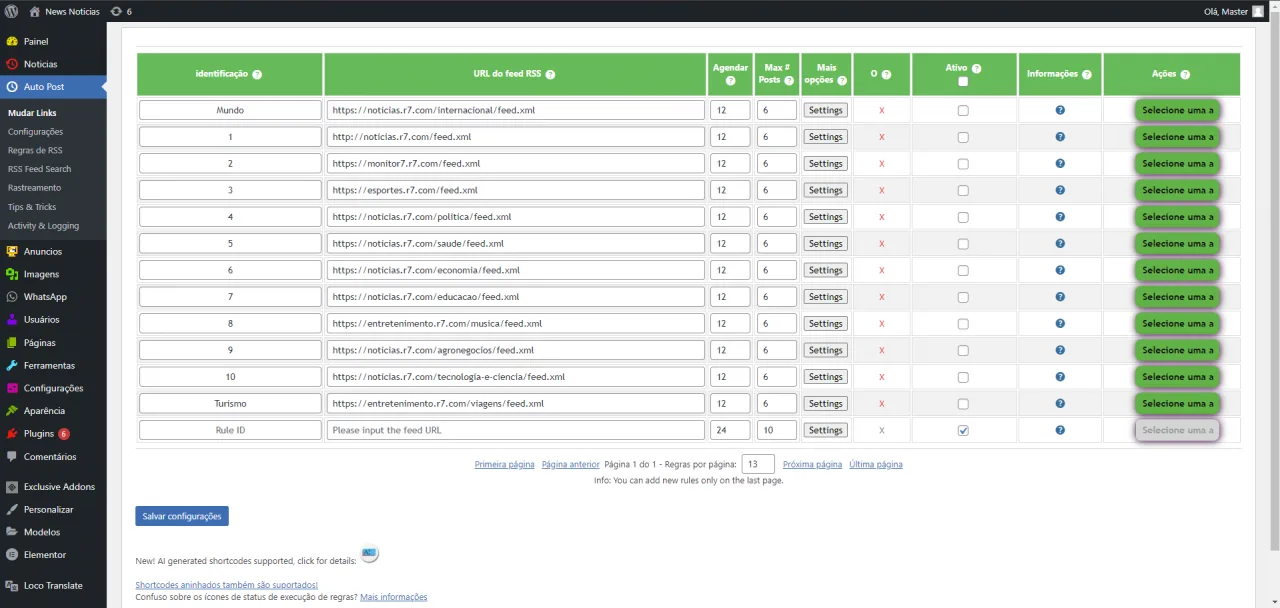The width and height of the screenshot is (1280, 608).
Task: Click help icon beside Ações header
Action: (1185, 75)
